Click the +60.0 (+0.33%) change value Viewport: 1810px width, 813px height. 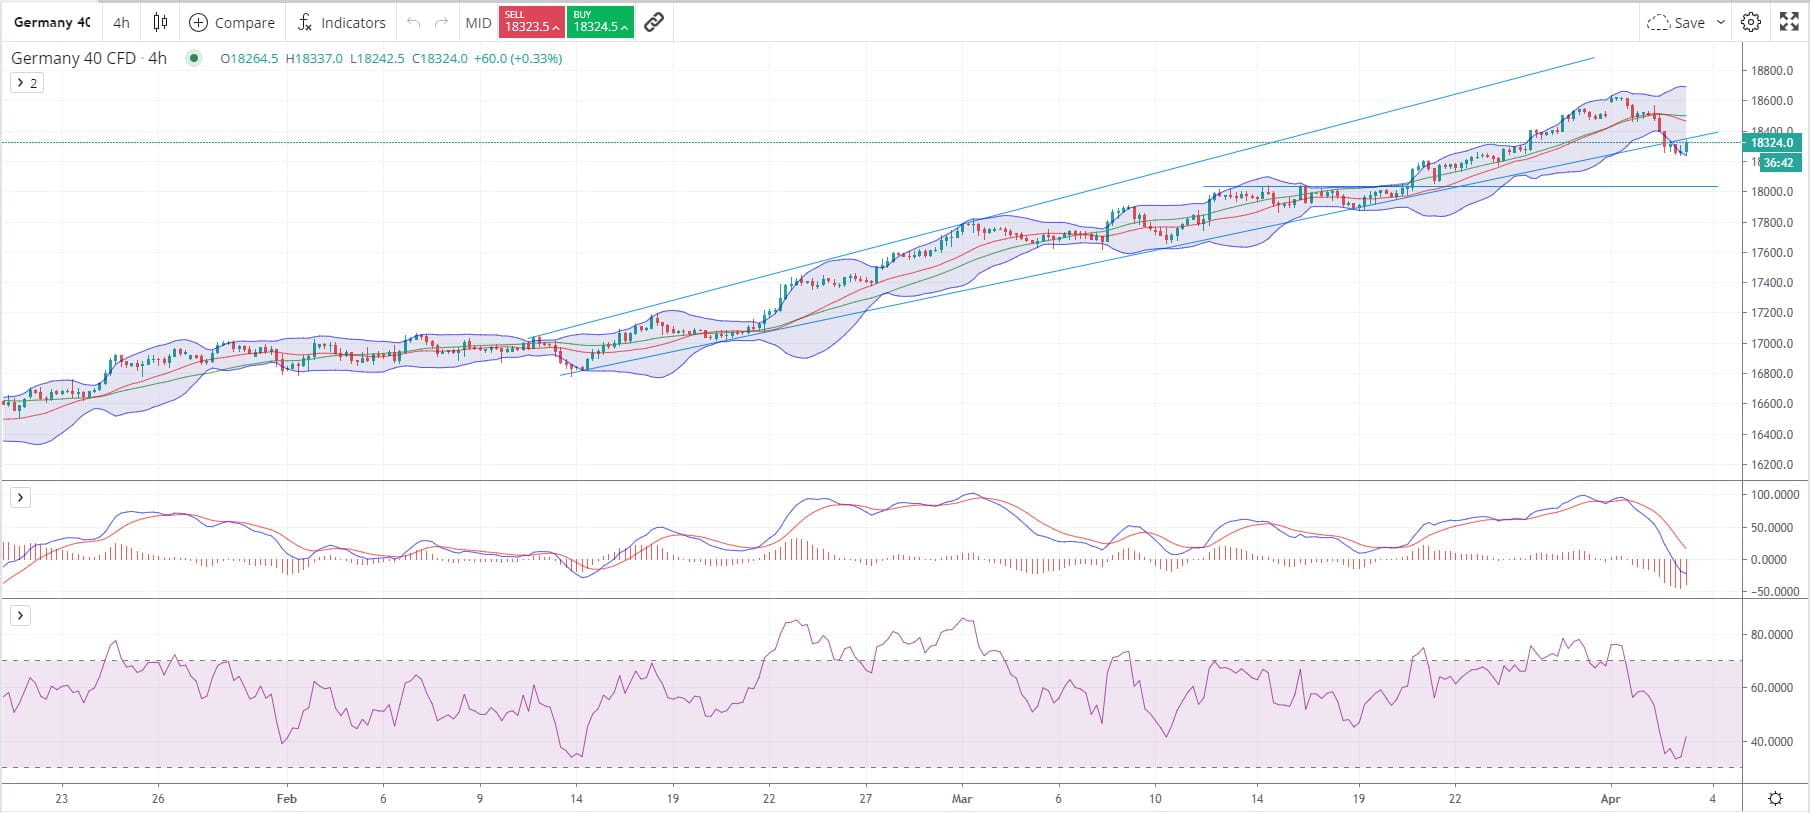(x=518, y=58)
